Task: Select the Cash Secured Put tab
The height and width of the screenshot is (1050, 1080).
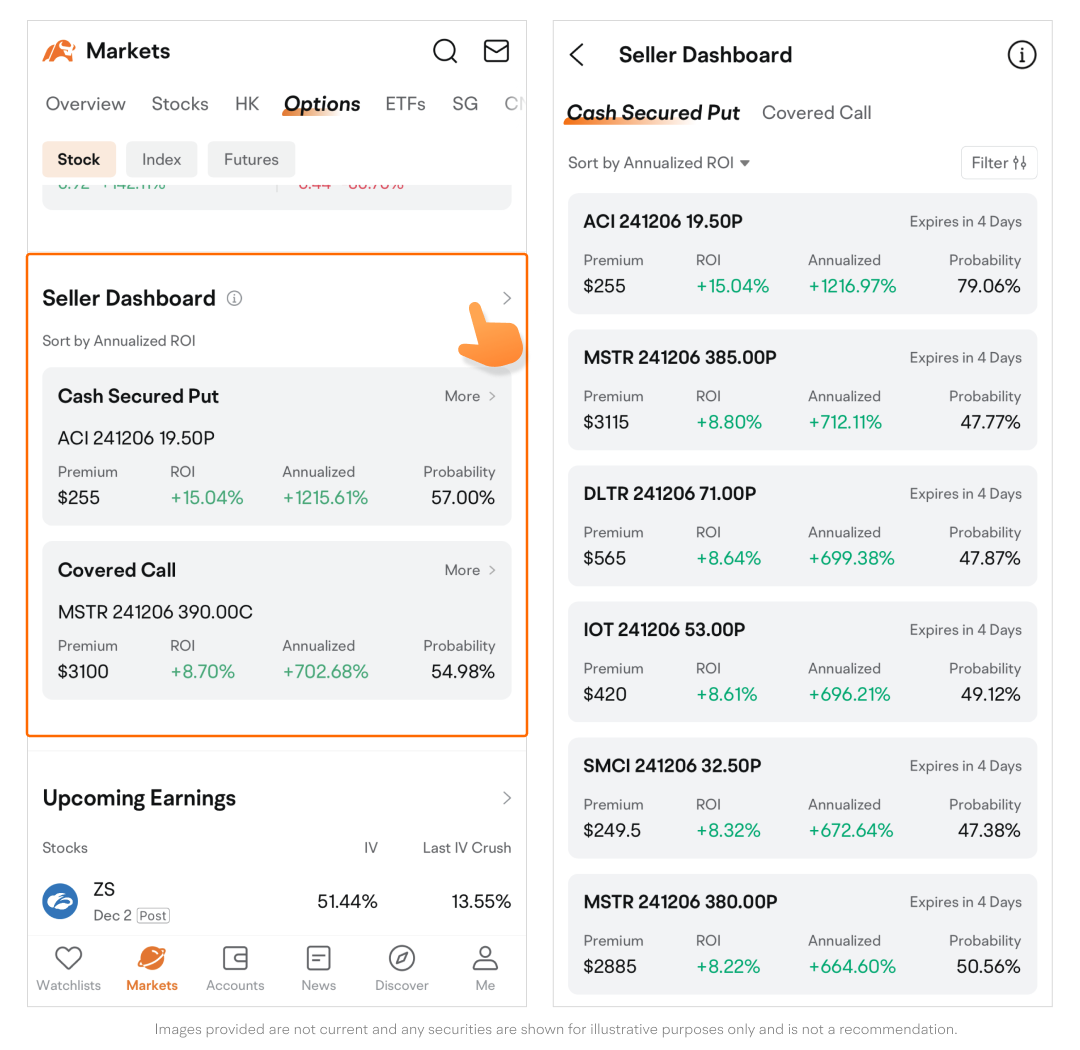Action: (x=652, y=113)
